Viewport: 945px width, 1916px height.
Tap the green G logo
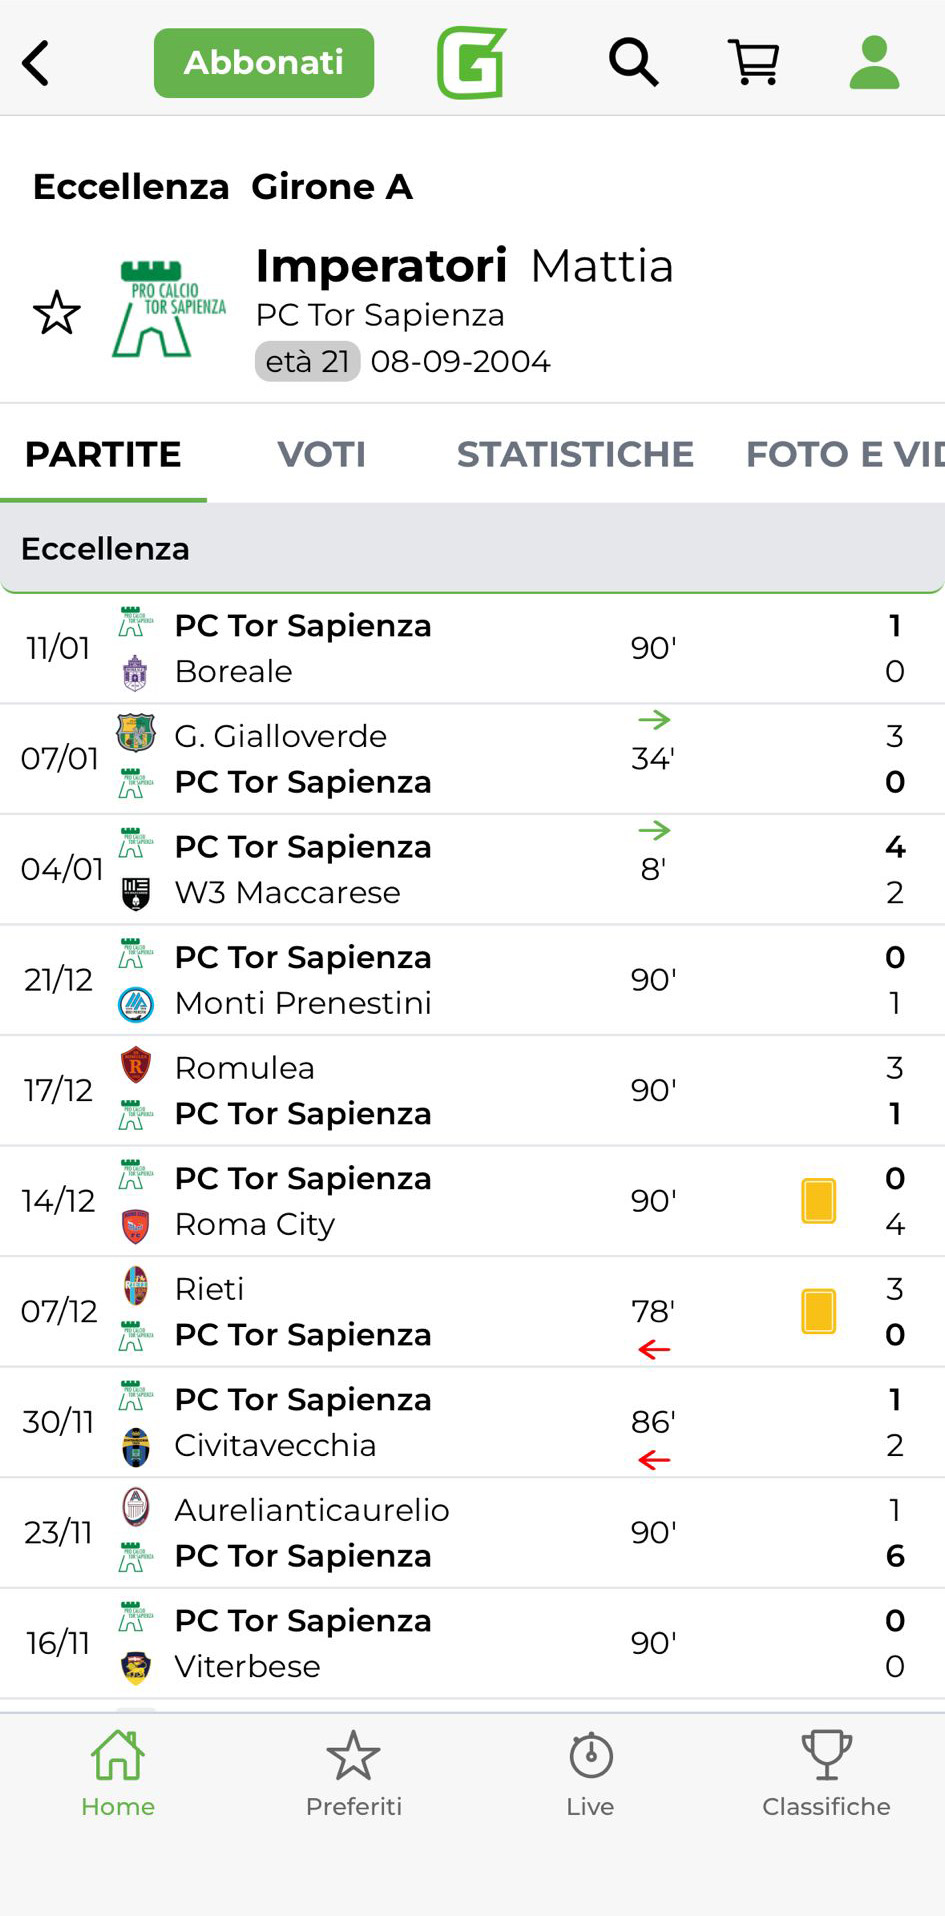(471, 63)
